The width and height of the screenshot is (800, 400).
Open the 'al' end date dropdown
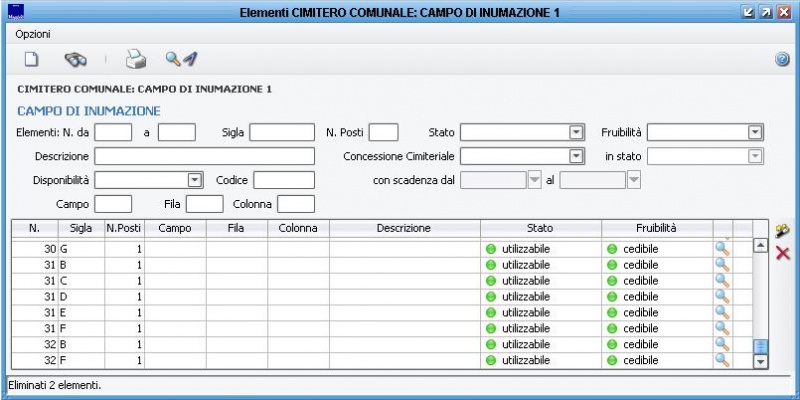633,180
